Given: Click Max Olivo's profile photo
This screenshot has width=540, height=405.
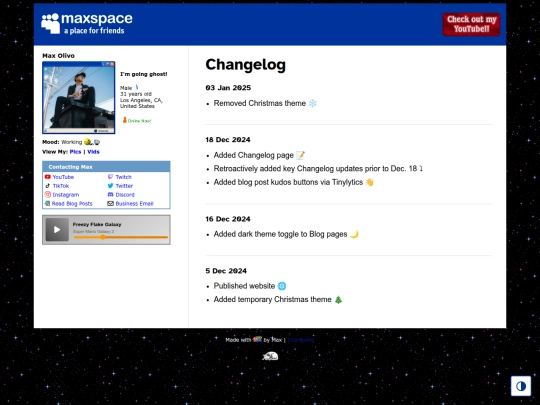Looking at the screenshot, I should 79,97.
